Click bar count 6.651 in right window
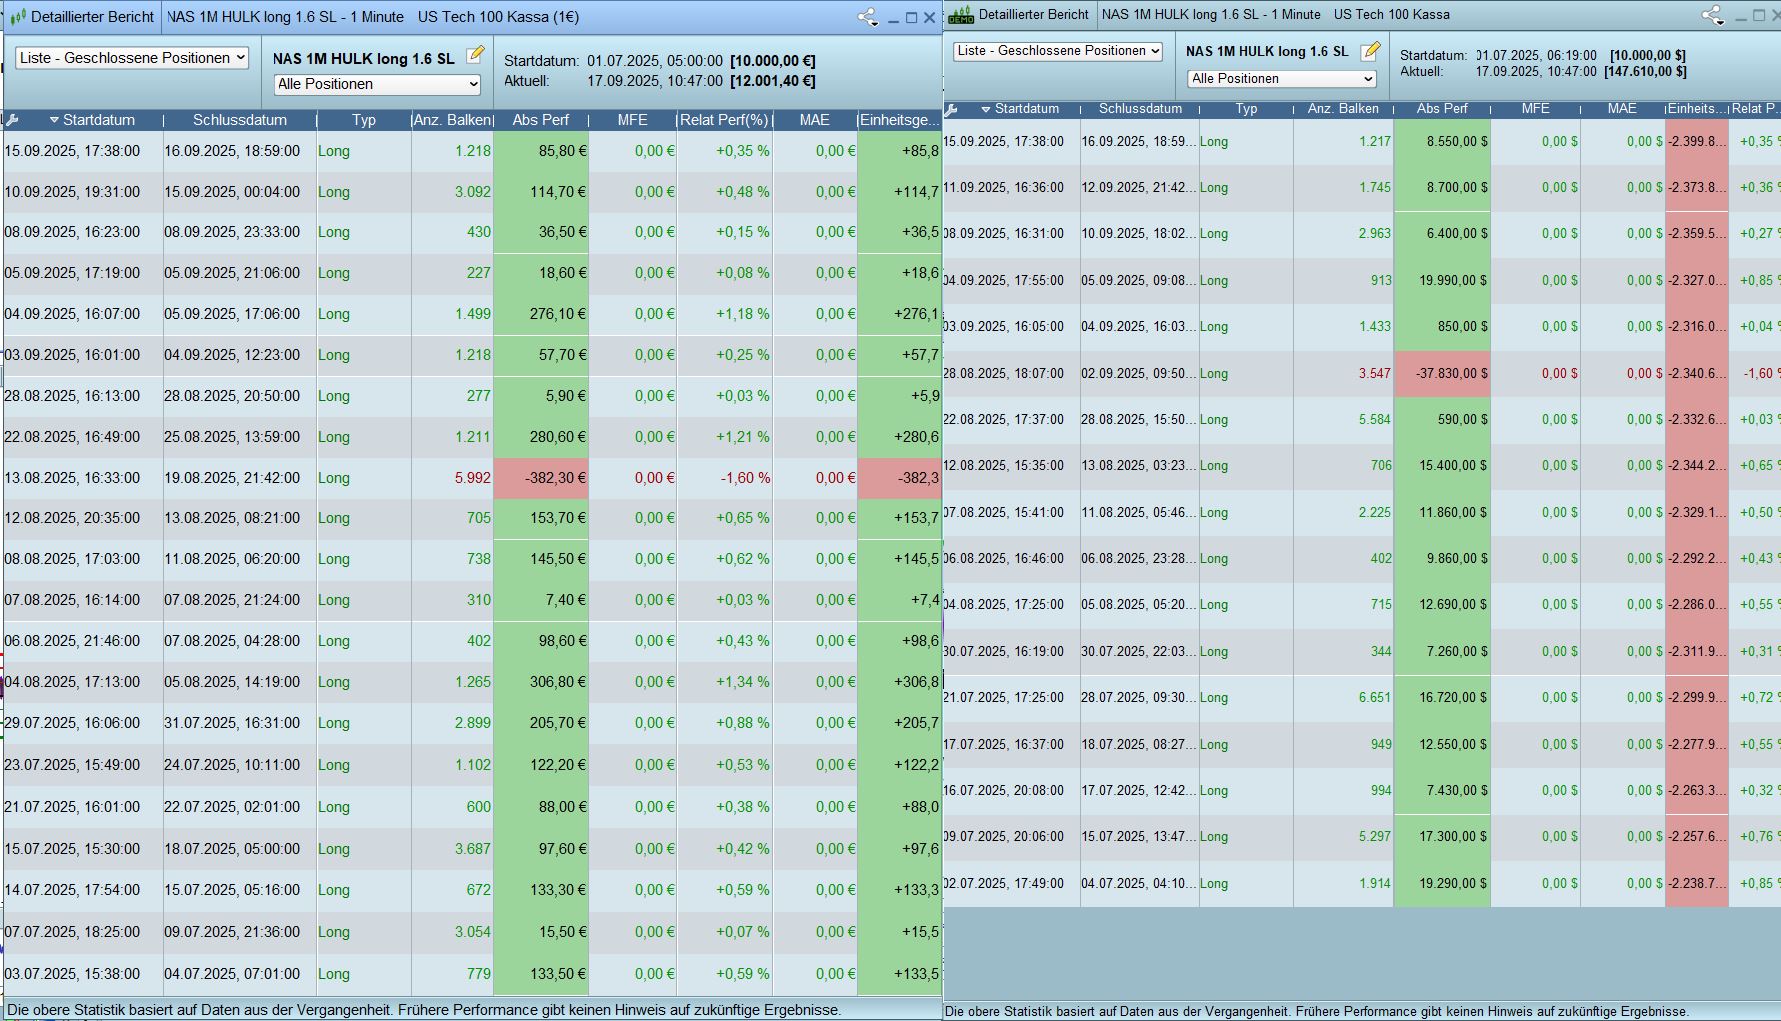Viewport: 1781px width, 1021px height. [x=1374, y=697]
